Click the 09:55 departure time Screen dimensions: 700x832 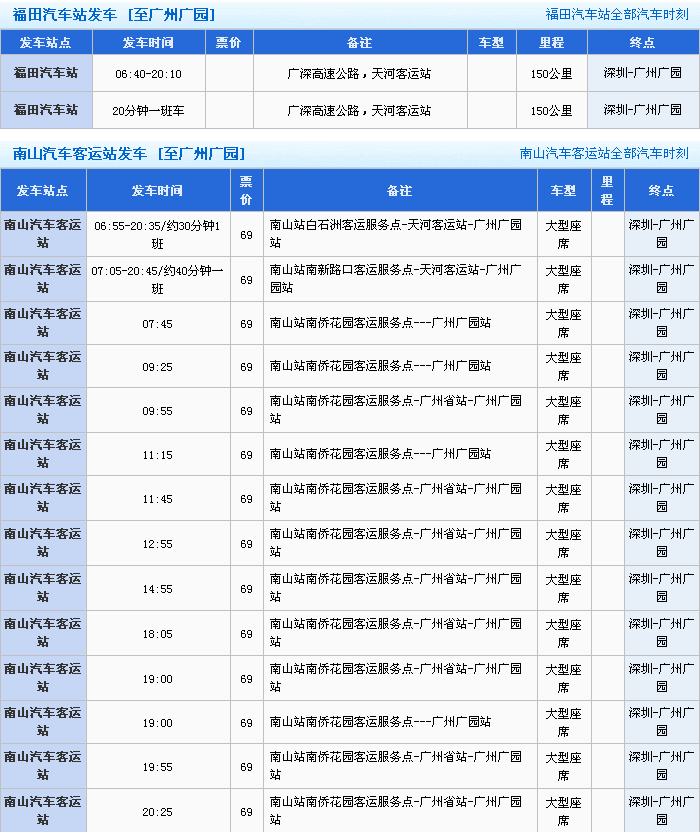point(158,411)
